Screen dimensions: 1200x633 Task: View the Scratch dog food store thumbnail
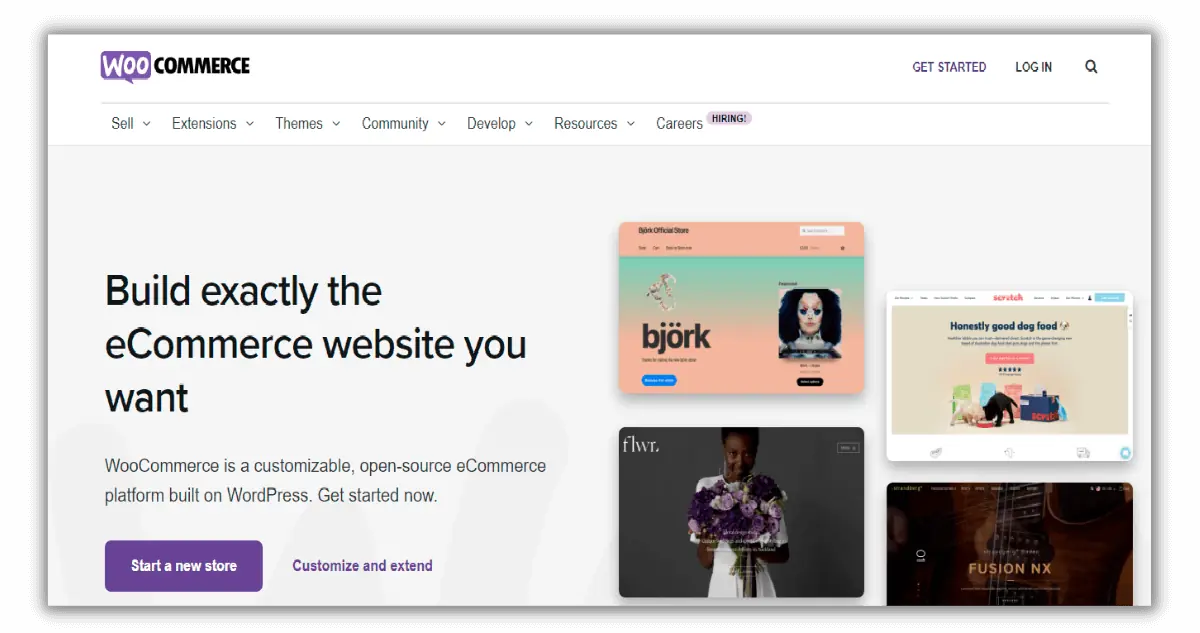[1009, 376]
